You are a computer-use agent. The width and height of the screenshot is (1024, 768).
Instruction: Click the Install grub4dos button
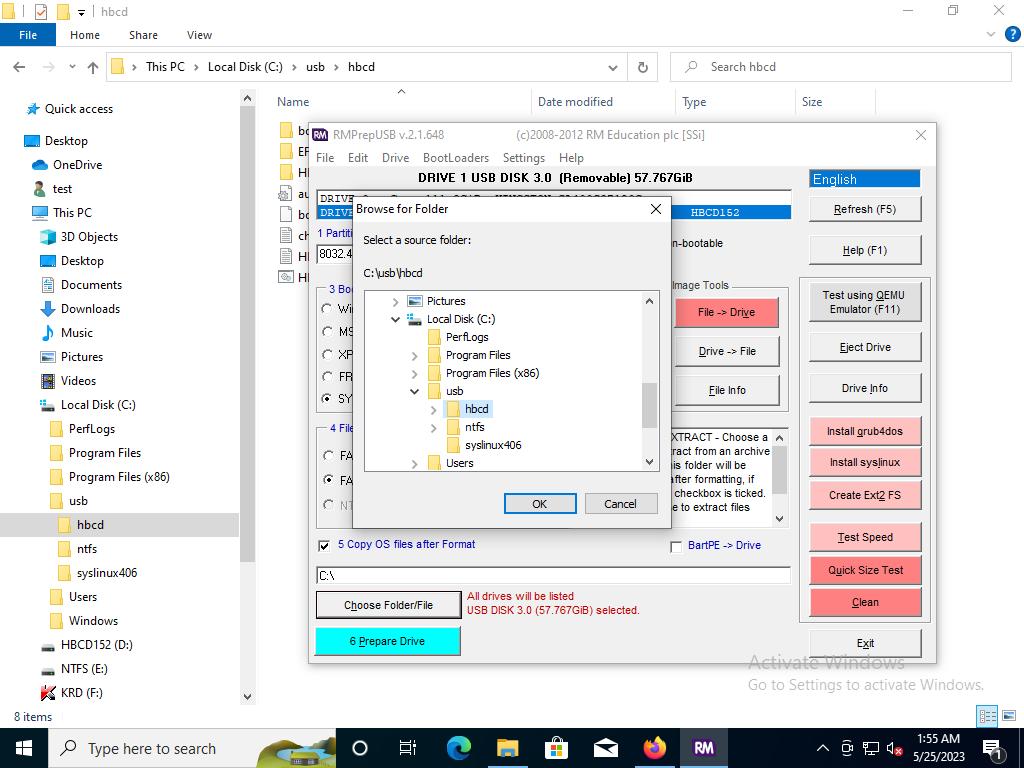coord(864,431)
